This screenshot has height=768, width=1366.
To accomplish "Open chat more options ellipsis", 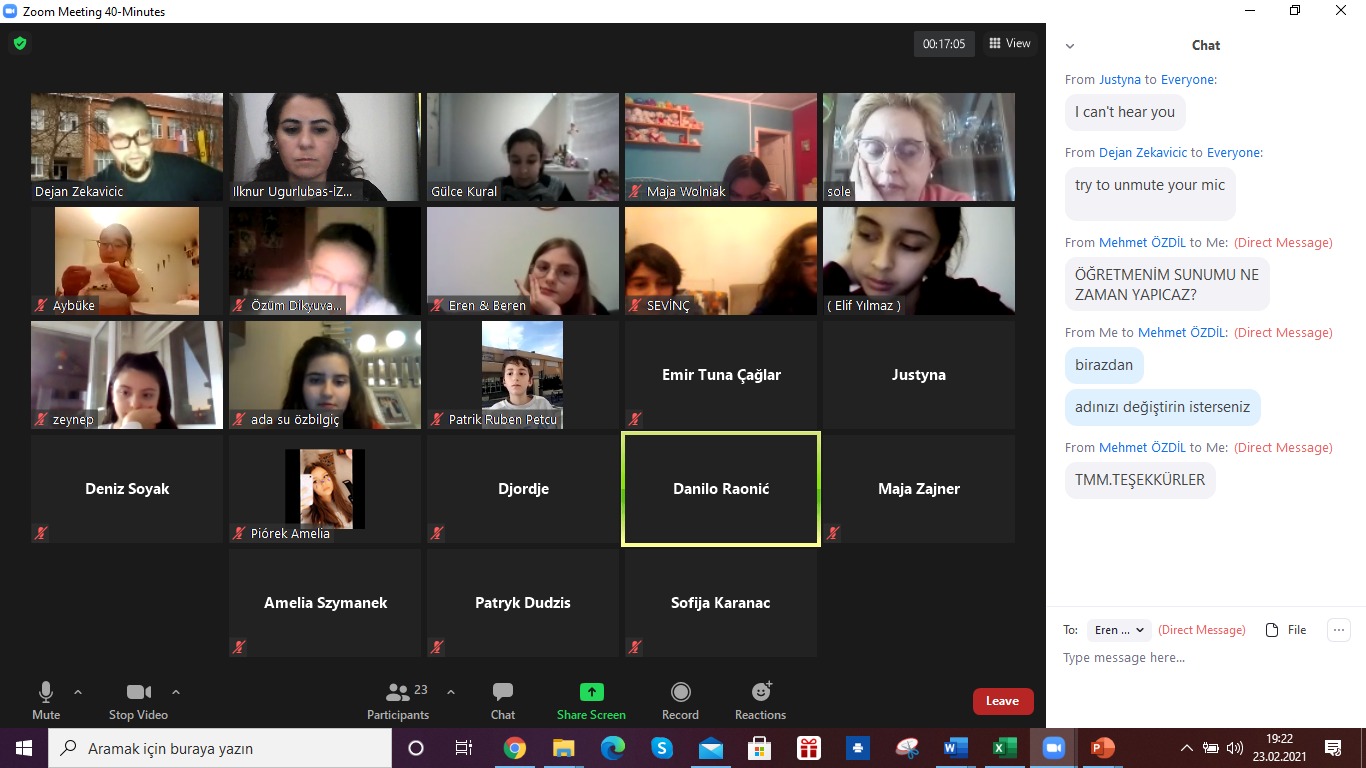I will click(x=1339, y=630).
